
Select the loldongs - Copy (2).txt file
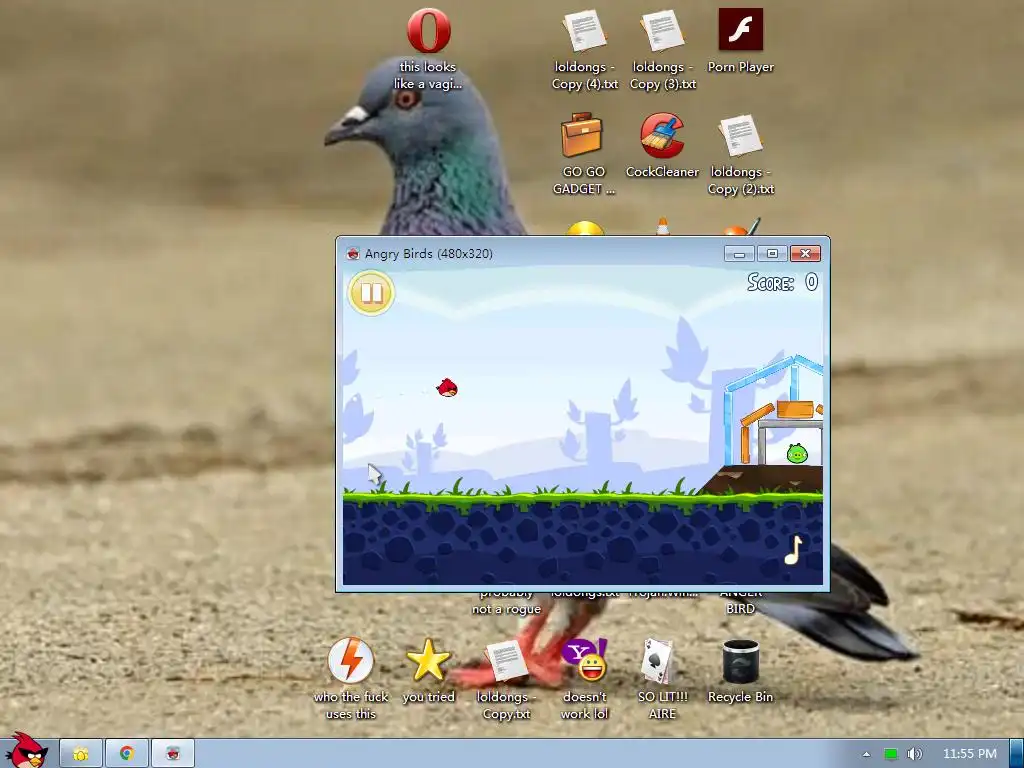(741, 155)
